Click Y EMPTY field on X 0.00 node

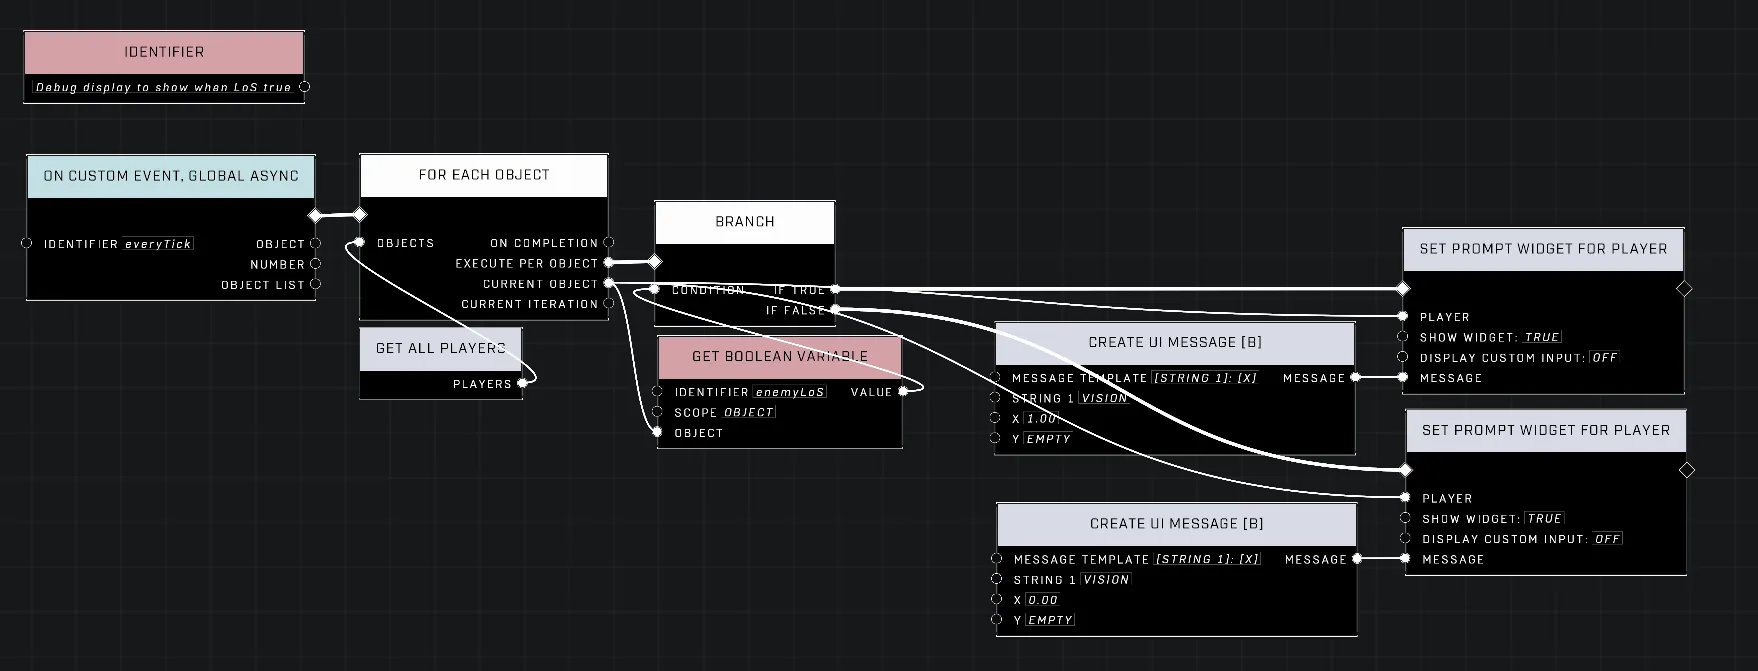[x=1051, y=620]
